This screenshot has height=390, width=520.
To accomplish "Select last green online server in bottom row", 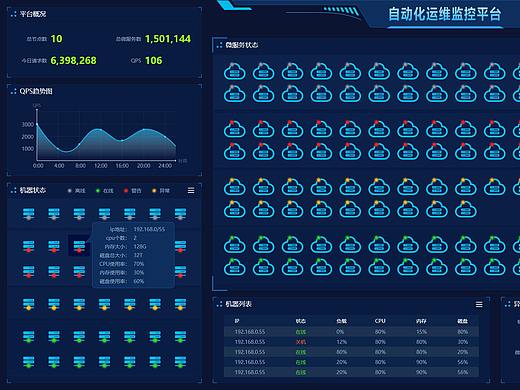I will click(x=180, y=362).
